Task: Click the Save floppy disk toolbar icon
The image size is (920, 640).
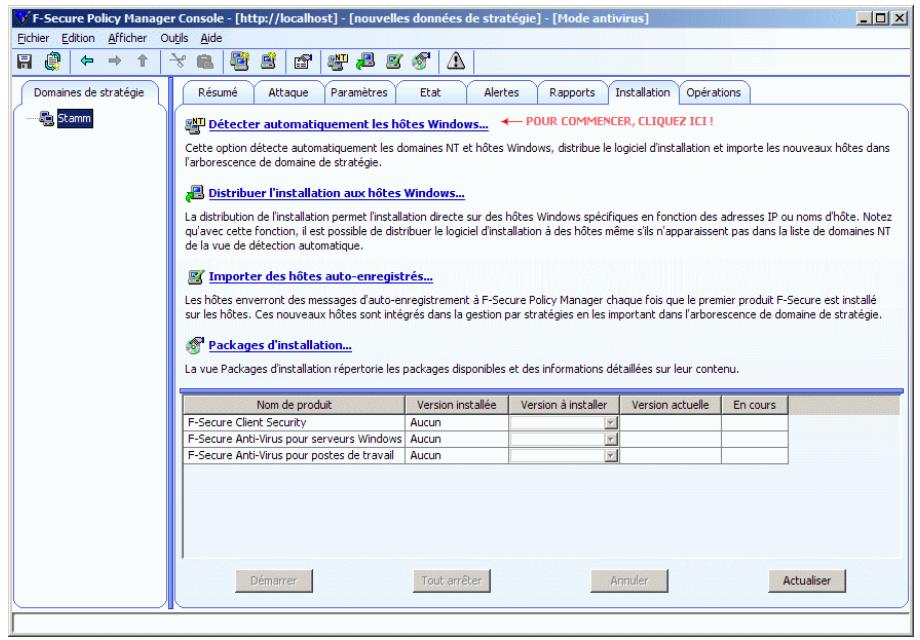Action: (x=24, y=61)
